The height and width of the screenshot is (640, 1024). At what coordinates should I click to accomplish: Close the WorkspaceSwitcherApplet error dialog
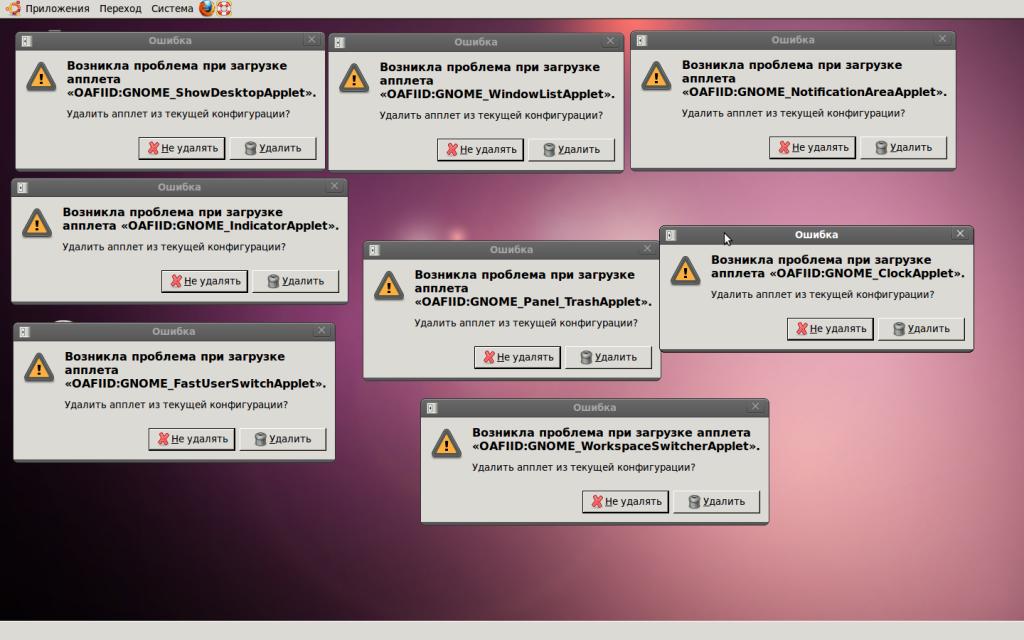[x=755, y=406]
